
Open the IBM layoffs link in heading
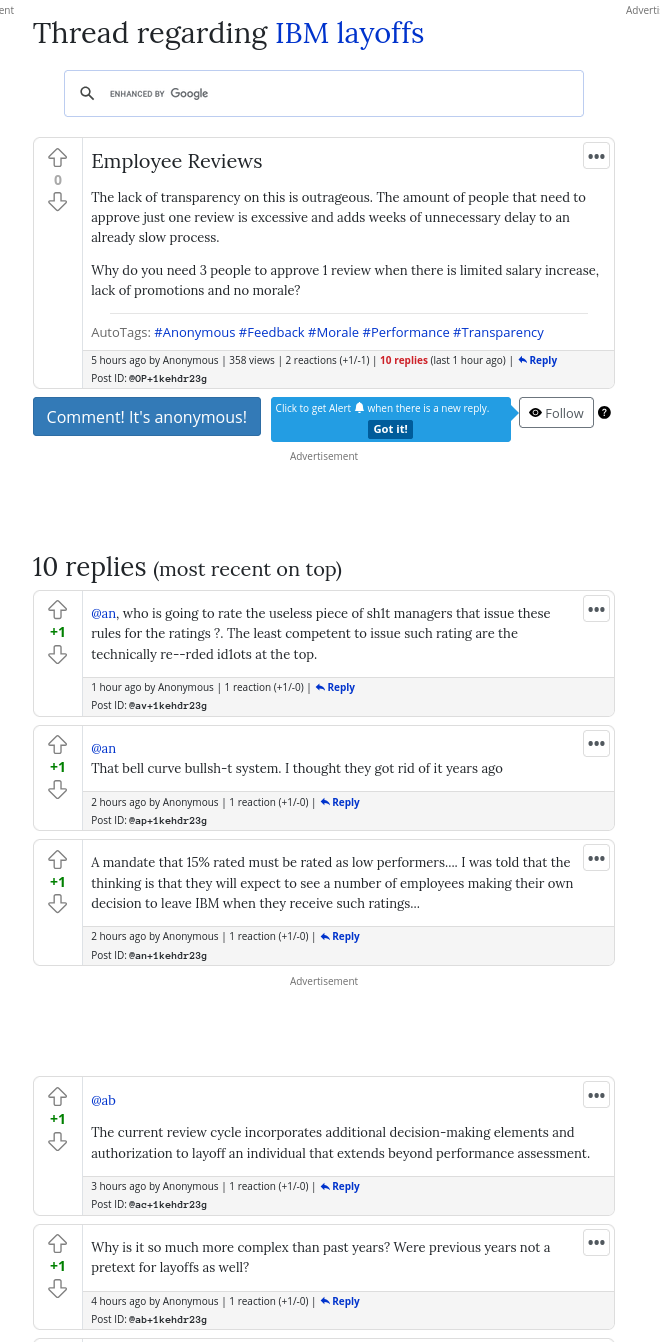(349, 33)
